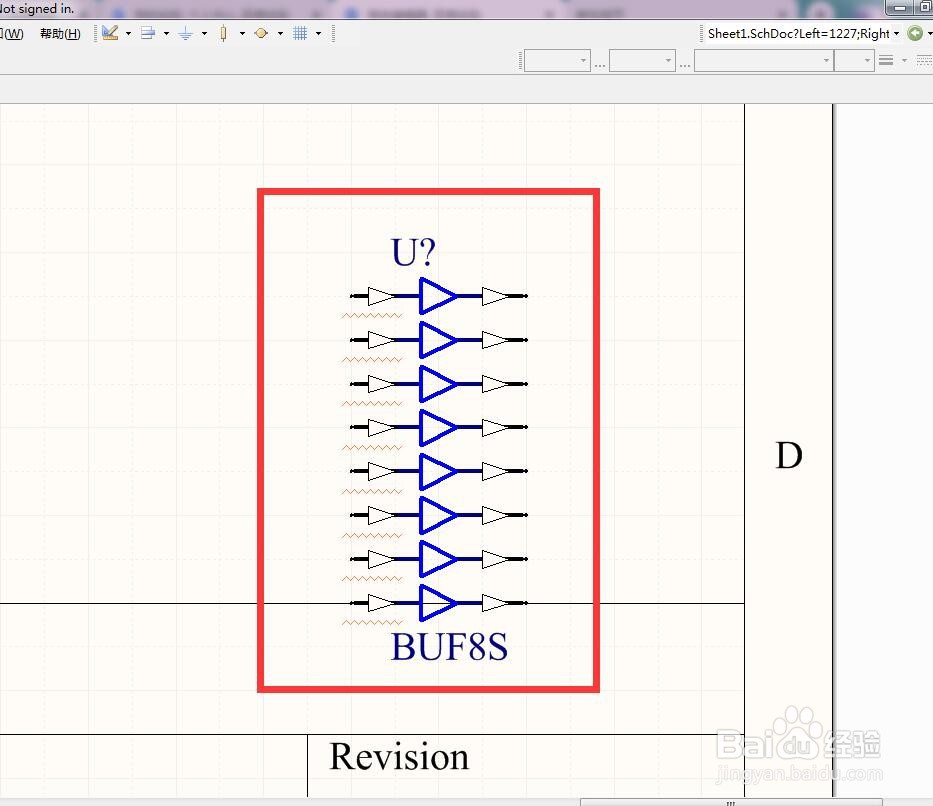Expand the grids dropdown arrow
Viewport: 933px width, 806px height.
point(318,34)
